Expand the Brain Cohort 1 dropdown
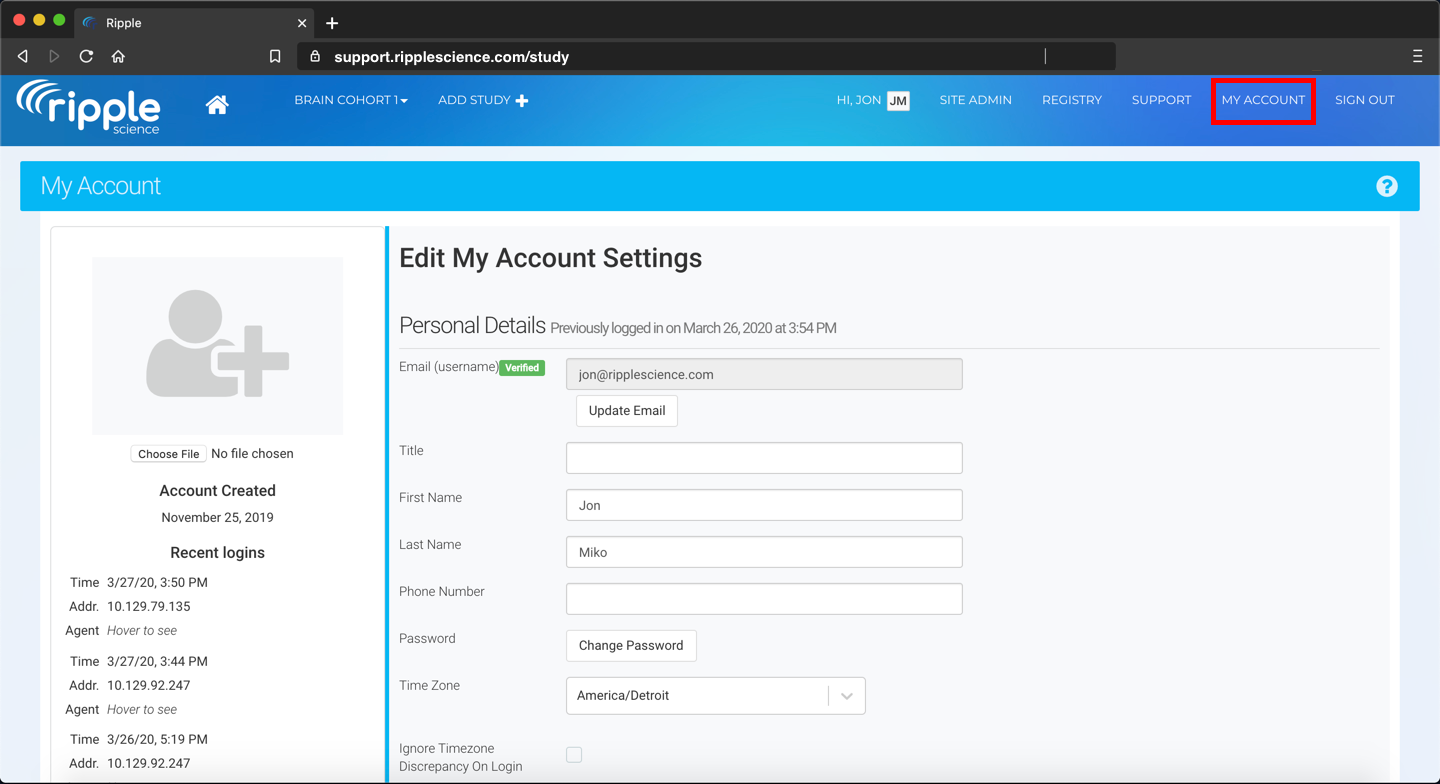The width and height of the screenshot is (1440, 784). pyautogui.click(x=351, y=100)
